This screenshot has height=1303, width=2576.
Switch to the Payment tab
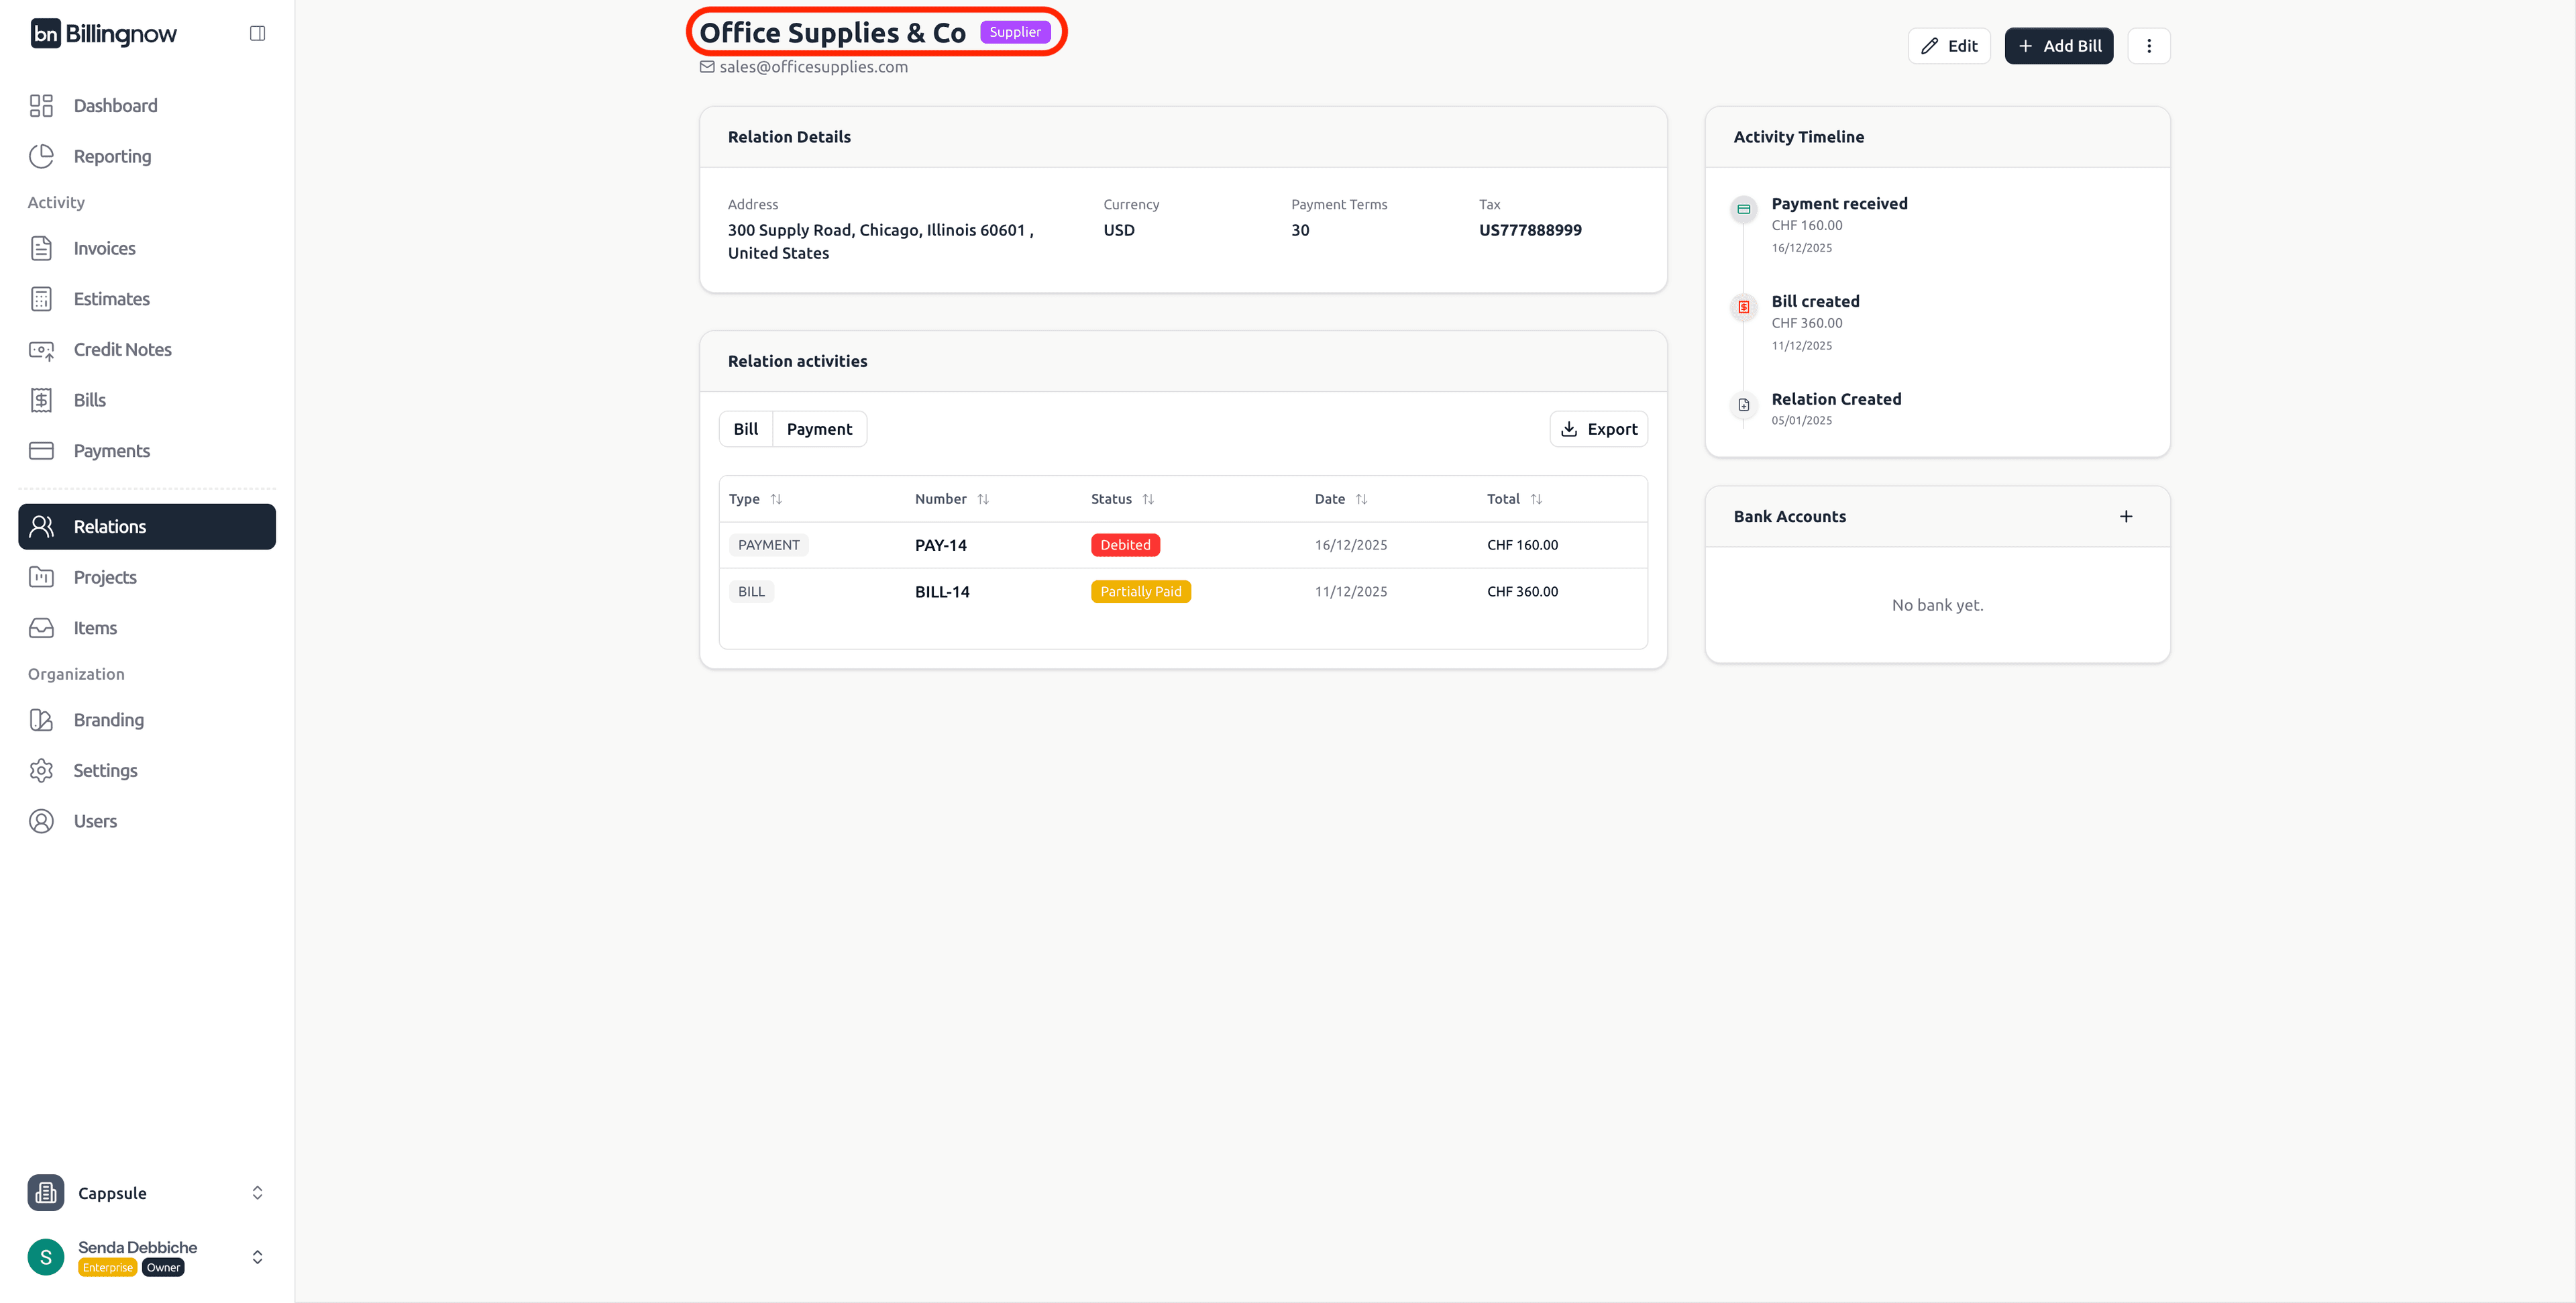point(819,429)
